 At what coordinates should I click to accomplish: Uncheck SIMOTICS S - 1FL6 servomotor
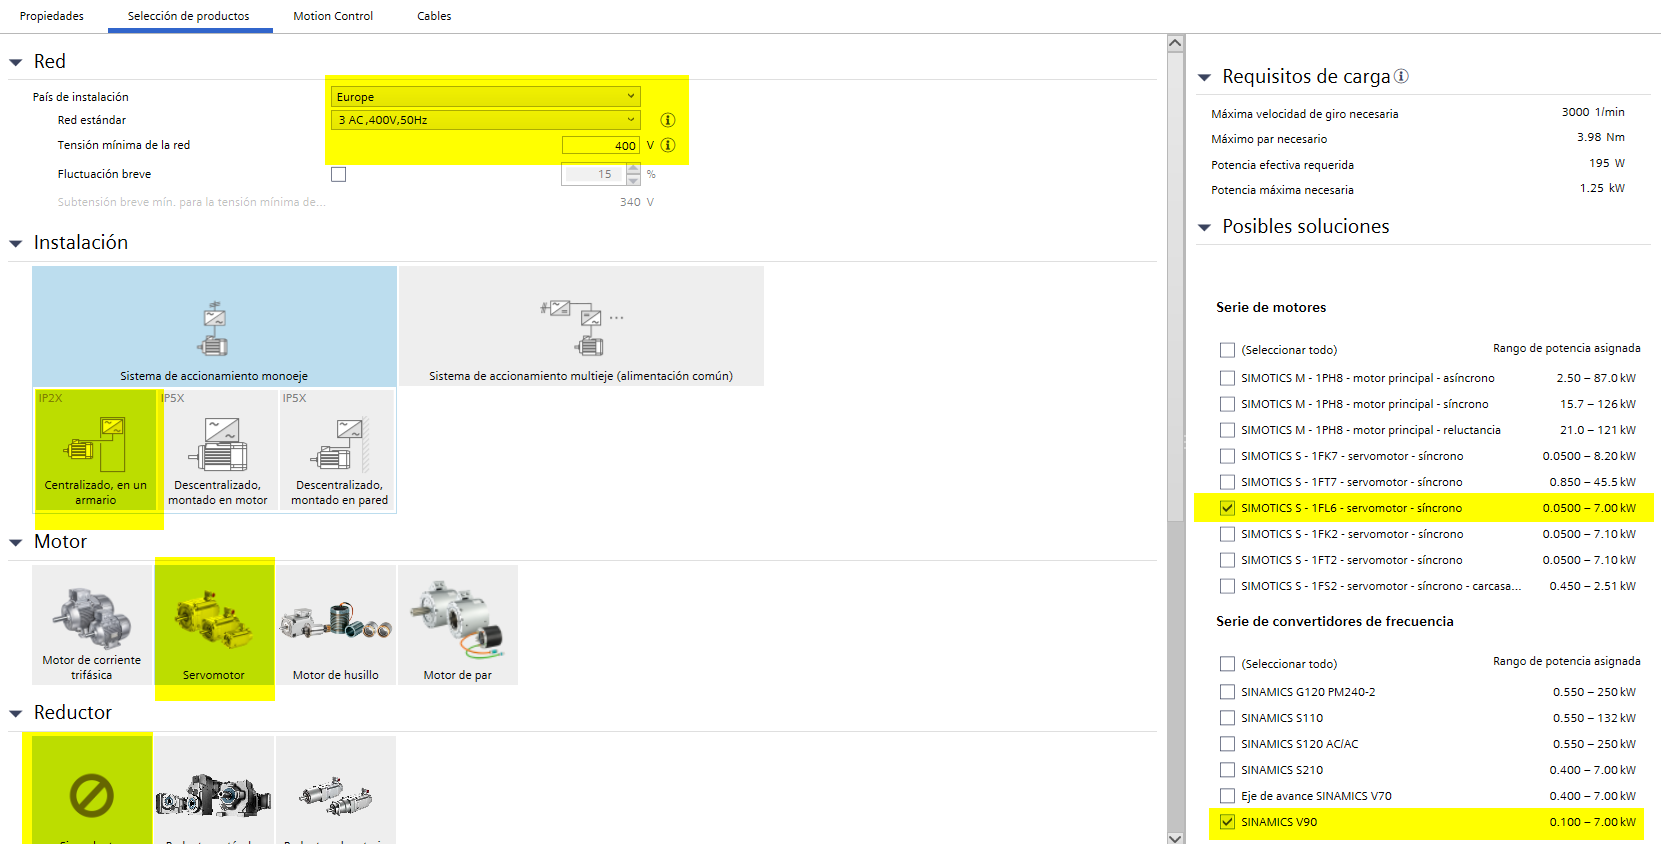tap(1227, 508)
